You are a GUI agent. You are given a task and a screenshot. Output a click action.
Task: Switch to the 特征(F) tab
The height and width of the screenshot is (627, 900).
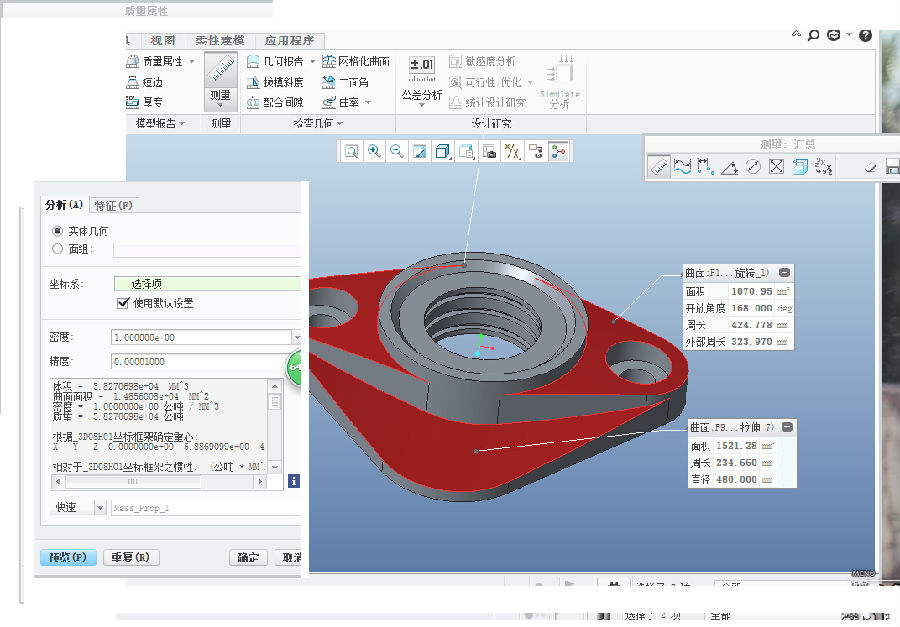[113, 205]
